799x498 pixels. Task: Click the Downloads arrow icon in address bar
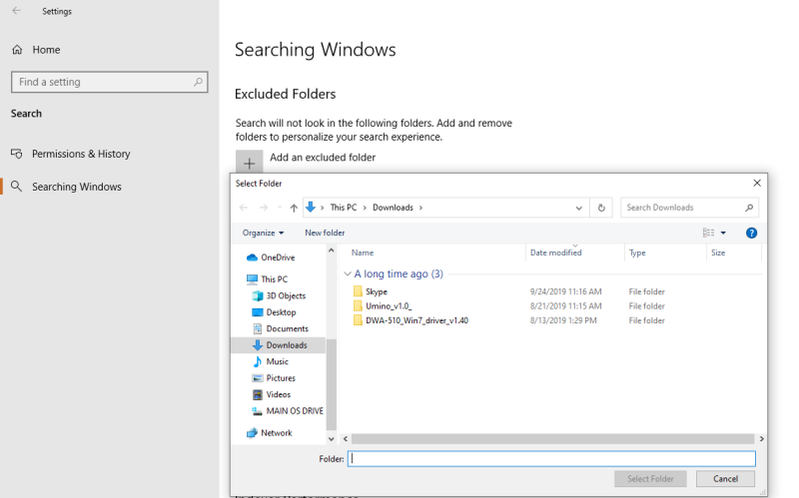point(310,207)
